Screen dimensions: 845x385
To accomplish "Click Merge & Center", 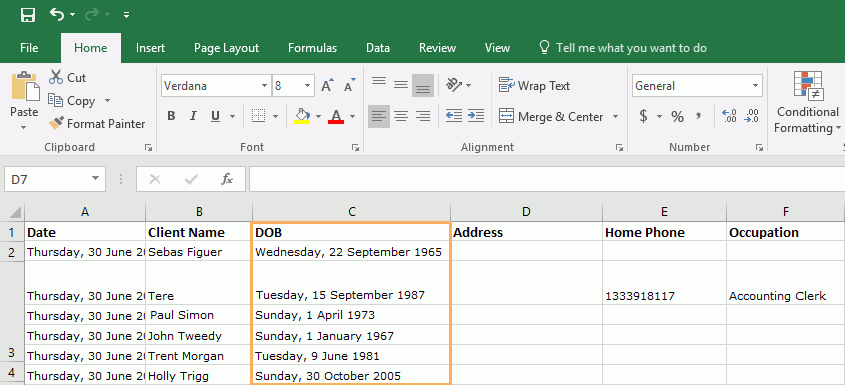I will click(x=552, y=116).
